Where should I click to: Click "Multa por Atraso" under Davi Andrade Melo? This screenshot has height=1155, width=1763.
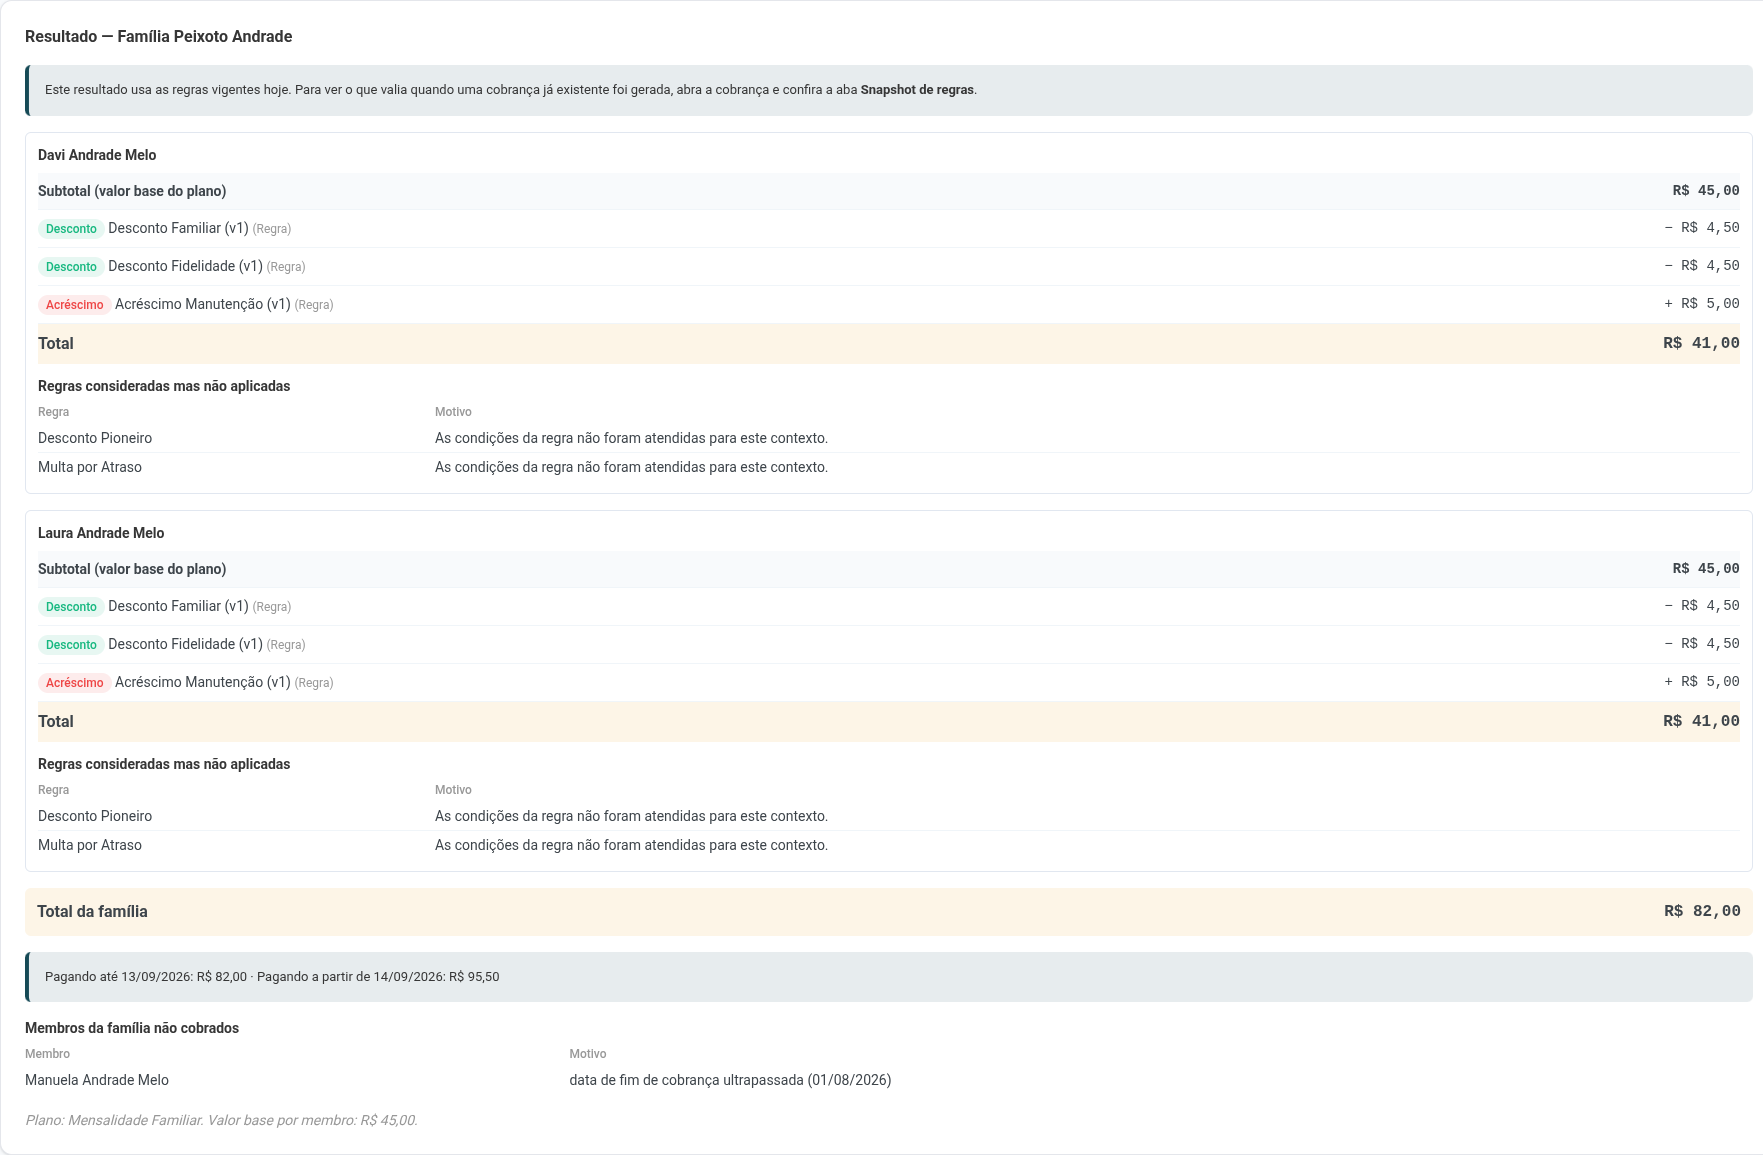[x=90, y=467]
